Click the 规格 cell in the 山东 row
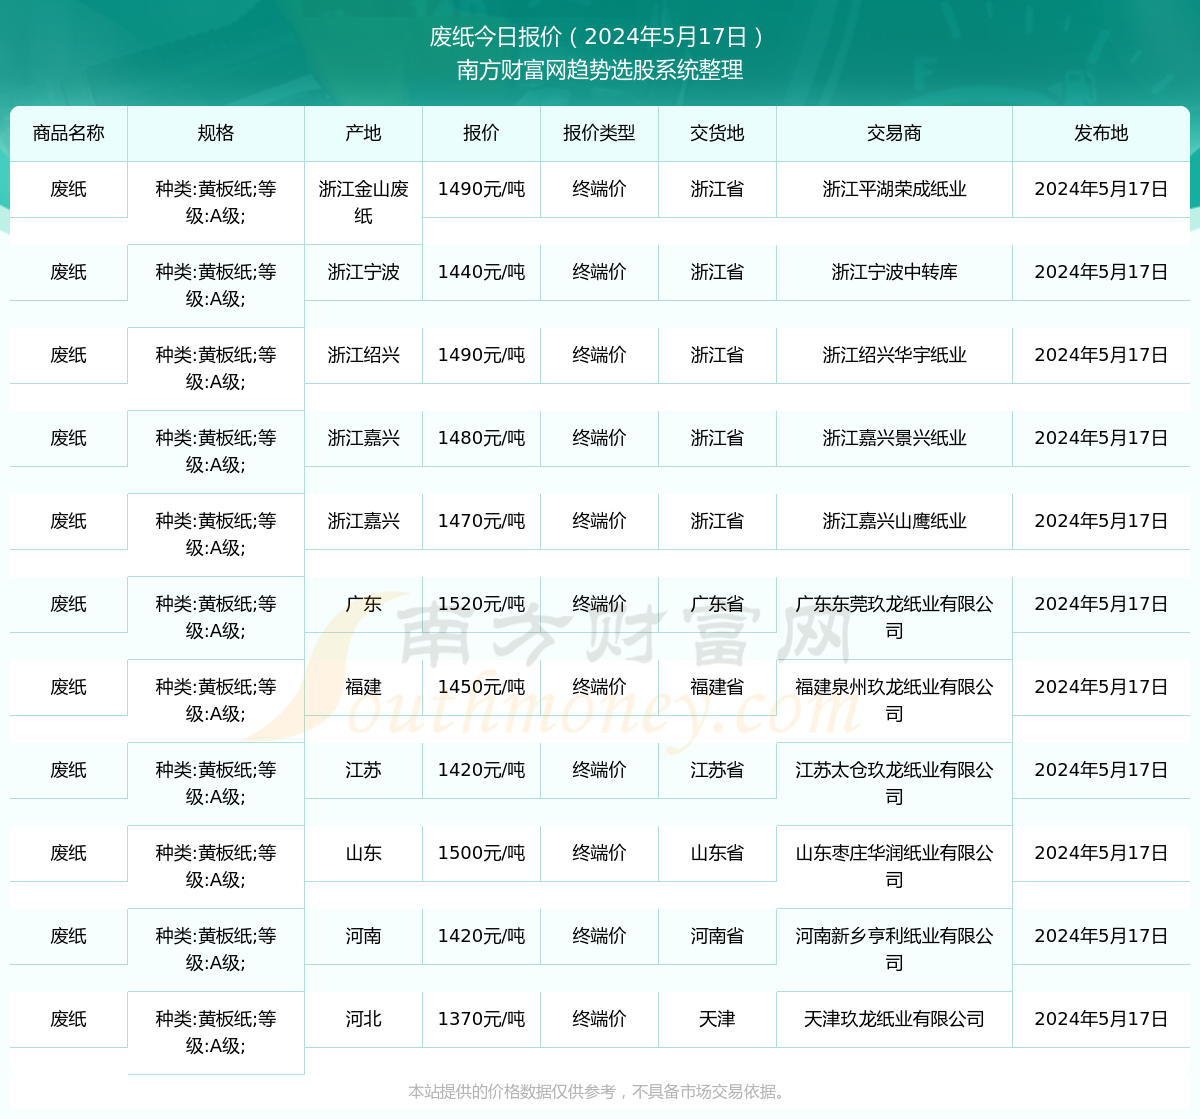This screenshot has height=1119, width=1200. [216, 867]
